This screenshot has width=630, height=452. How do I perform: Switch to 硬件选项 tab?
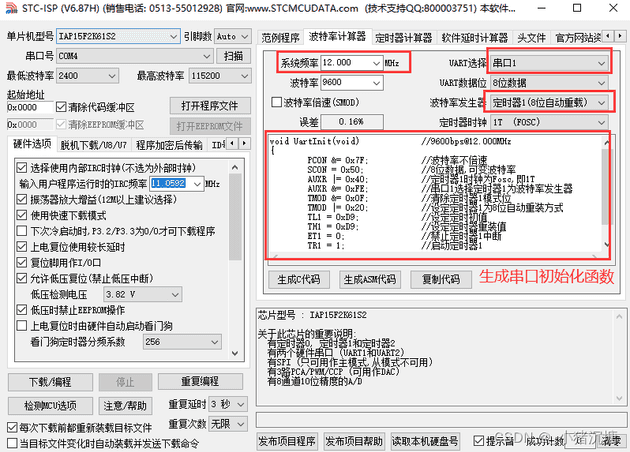click(32, 144)
